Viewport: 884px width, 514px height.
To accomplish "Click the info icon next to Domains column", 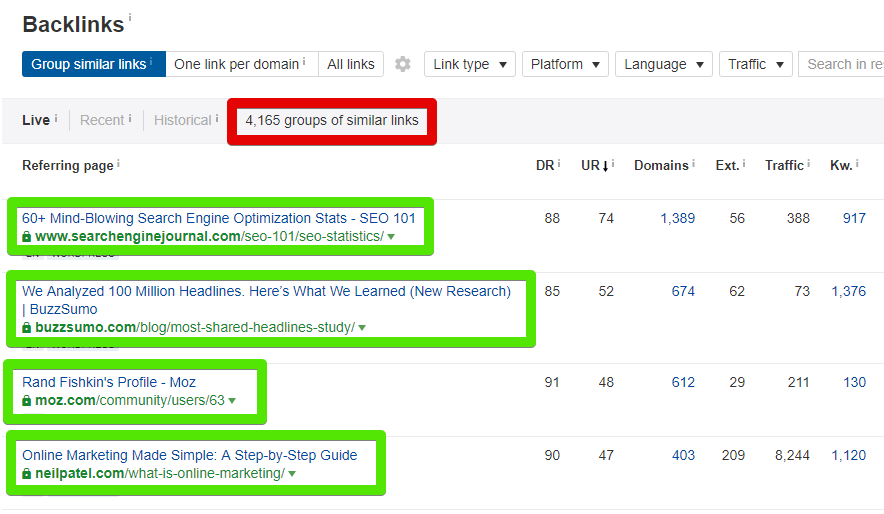I will click(x=693, y=163).
